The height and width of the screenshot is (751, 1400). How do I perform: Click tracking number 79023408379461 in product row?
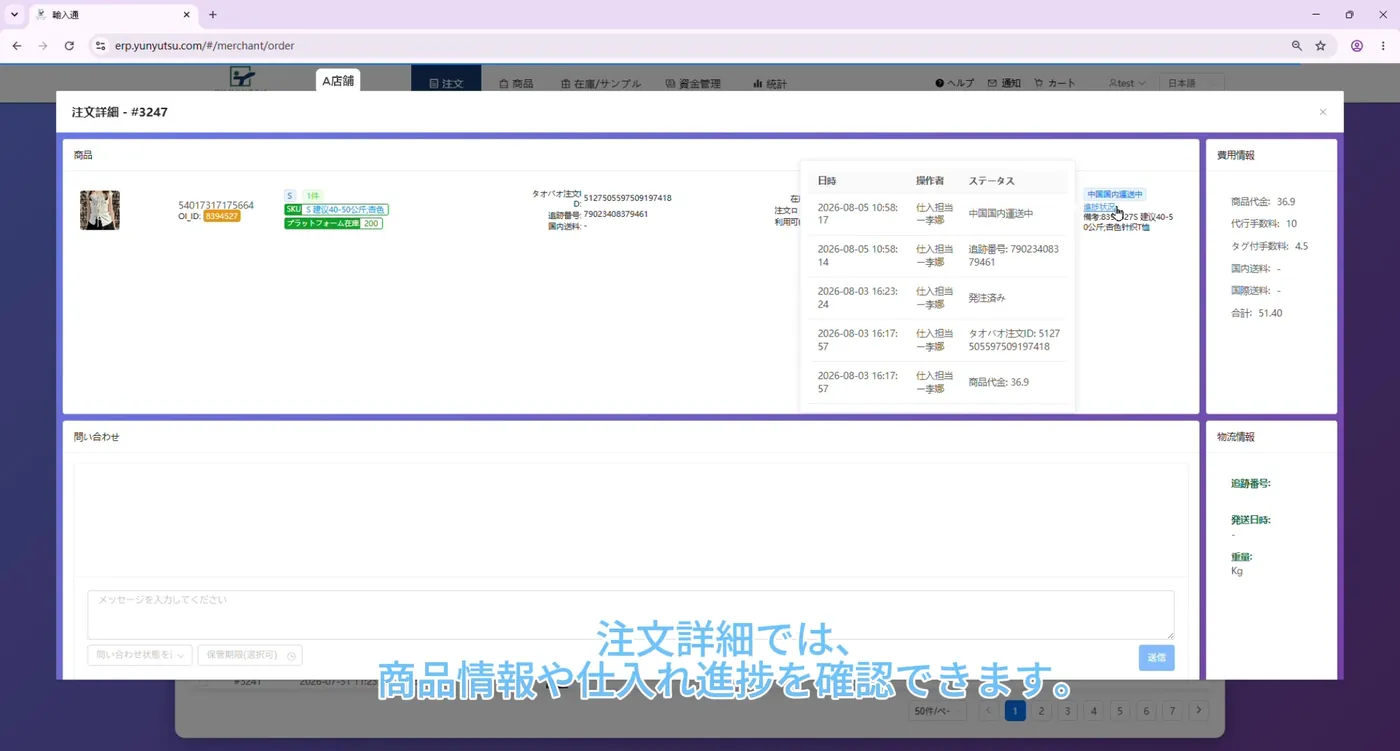point(615,214)
